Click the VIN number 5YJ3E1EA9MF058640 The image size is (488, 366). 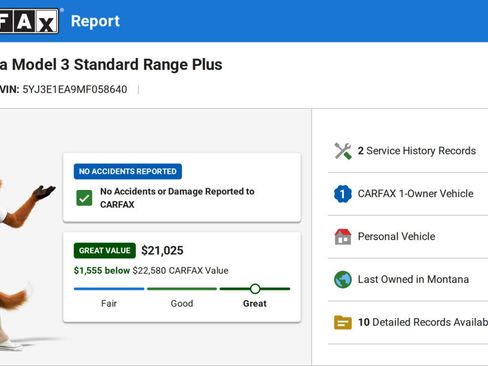(75, 89)
